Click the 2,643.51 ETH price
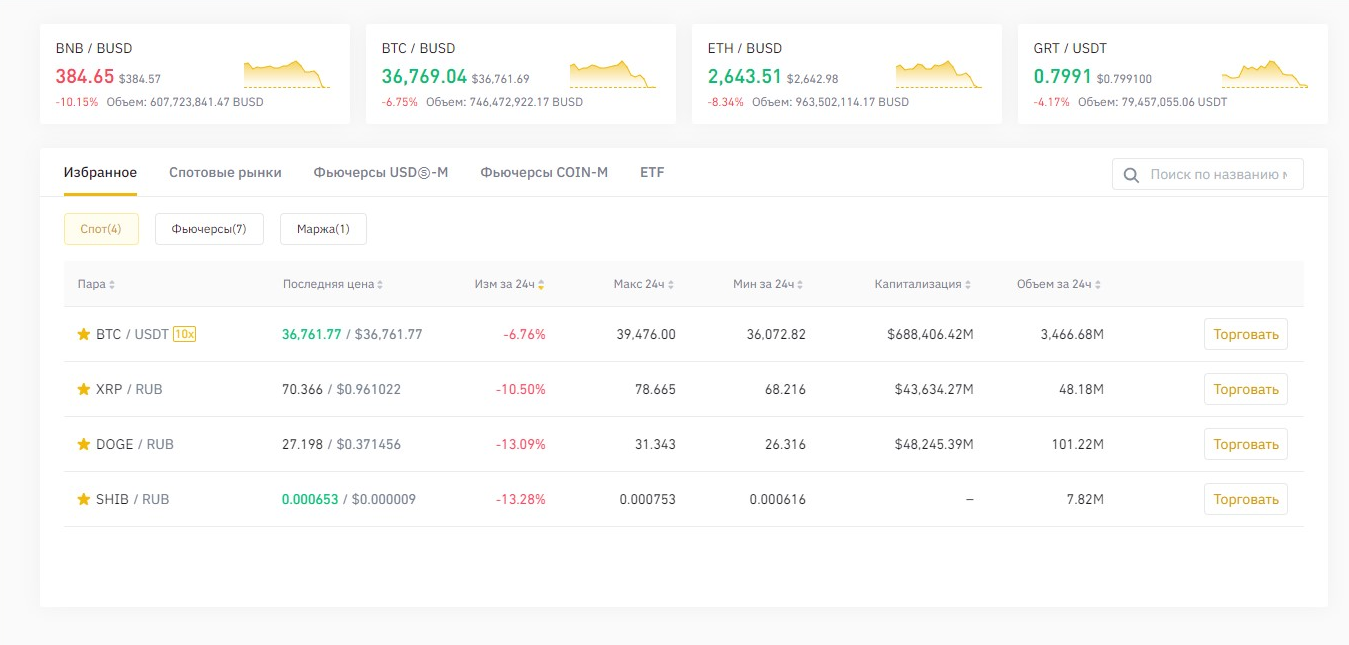Screen dimensions: 1349x645 pos(745,76)
